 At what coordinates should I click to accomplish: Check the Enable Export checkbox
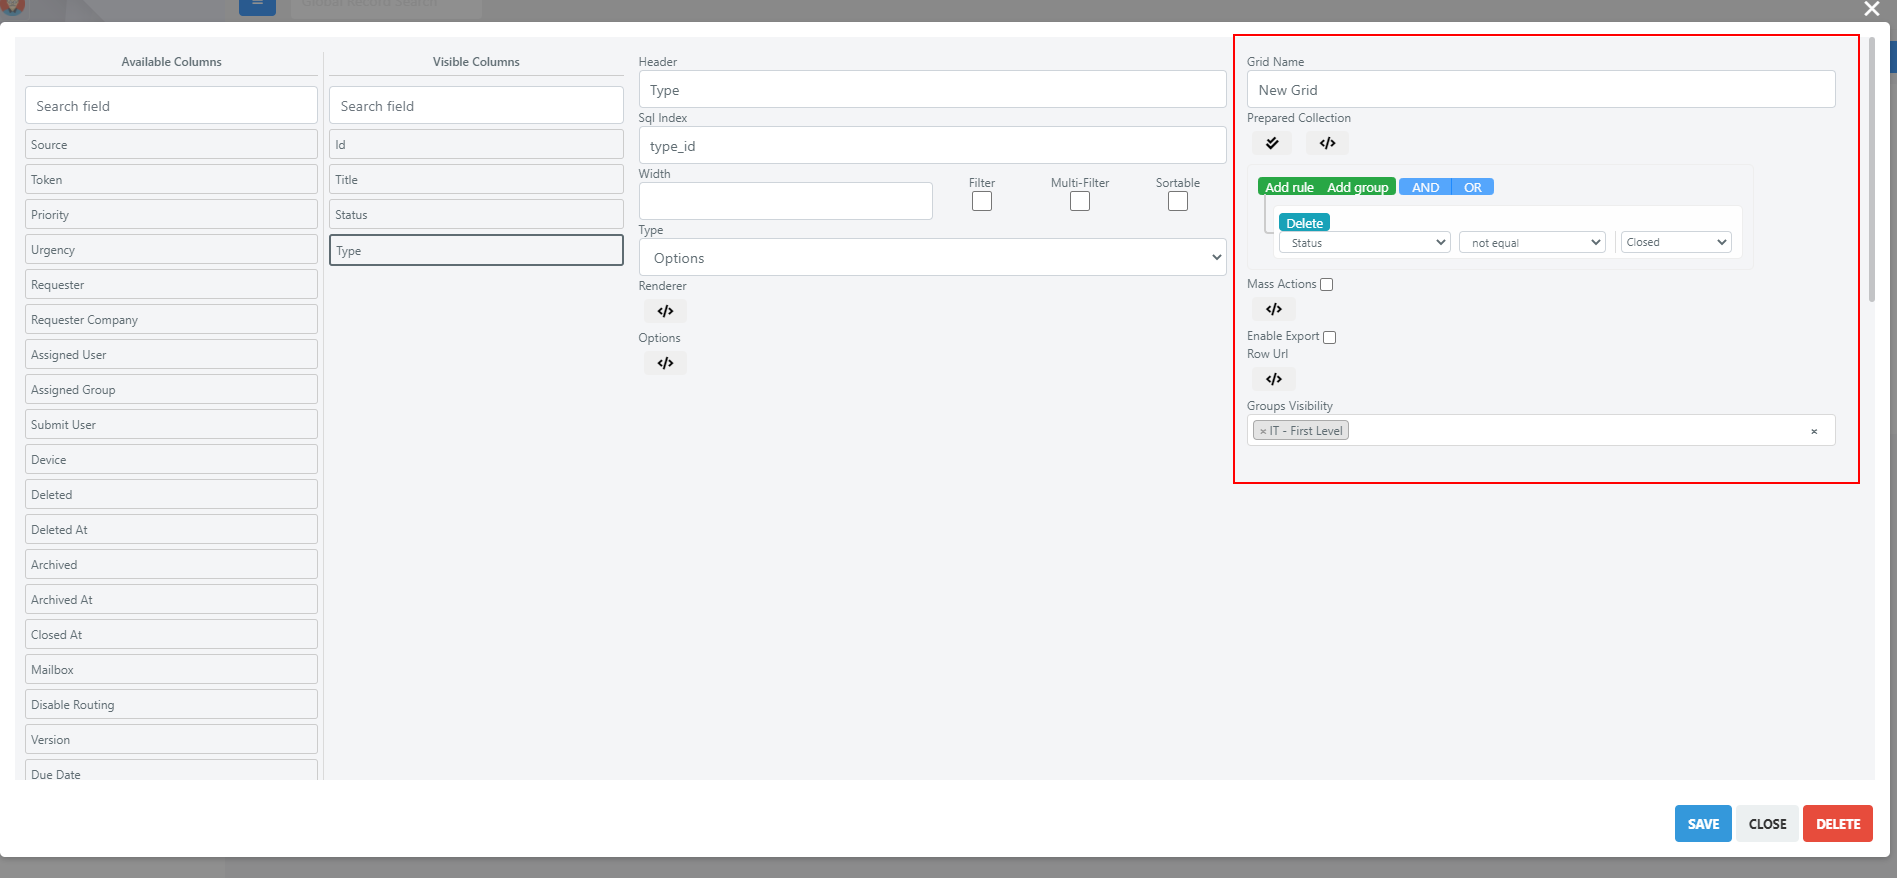[x=1330, y=337]
